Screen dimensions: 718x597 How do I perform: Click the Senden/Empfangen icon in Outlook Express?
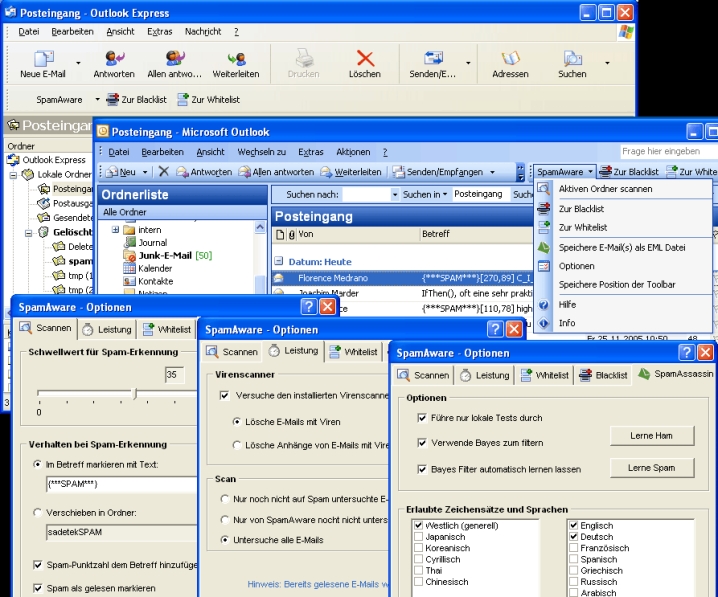pos(434,59)
